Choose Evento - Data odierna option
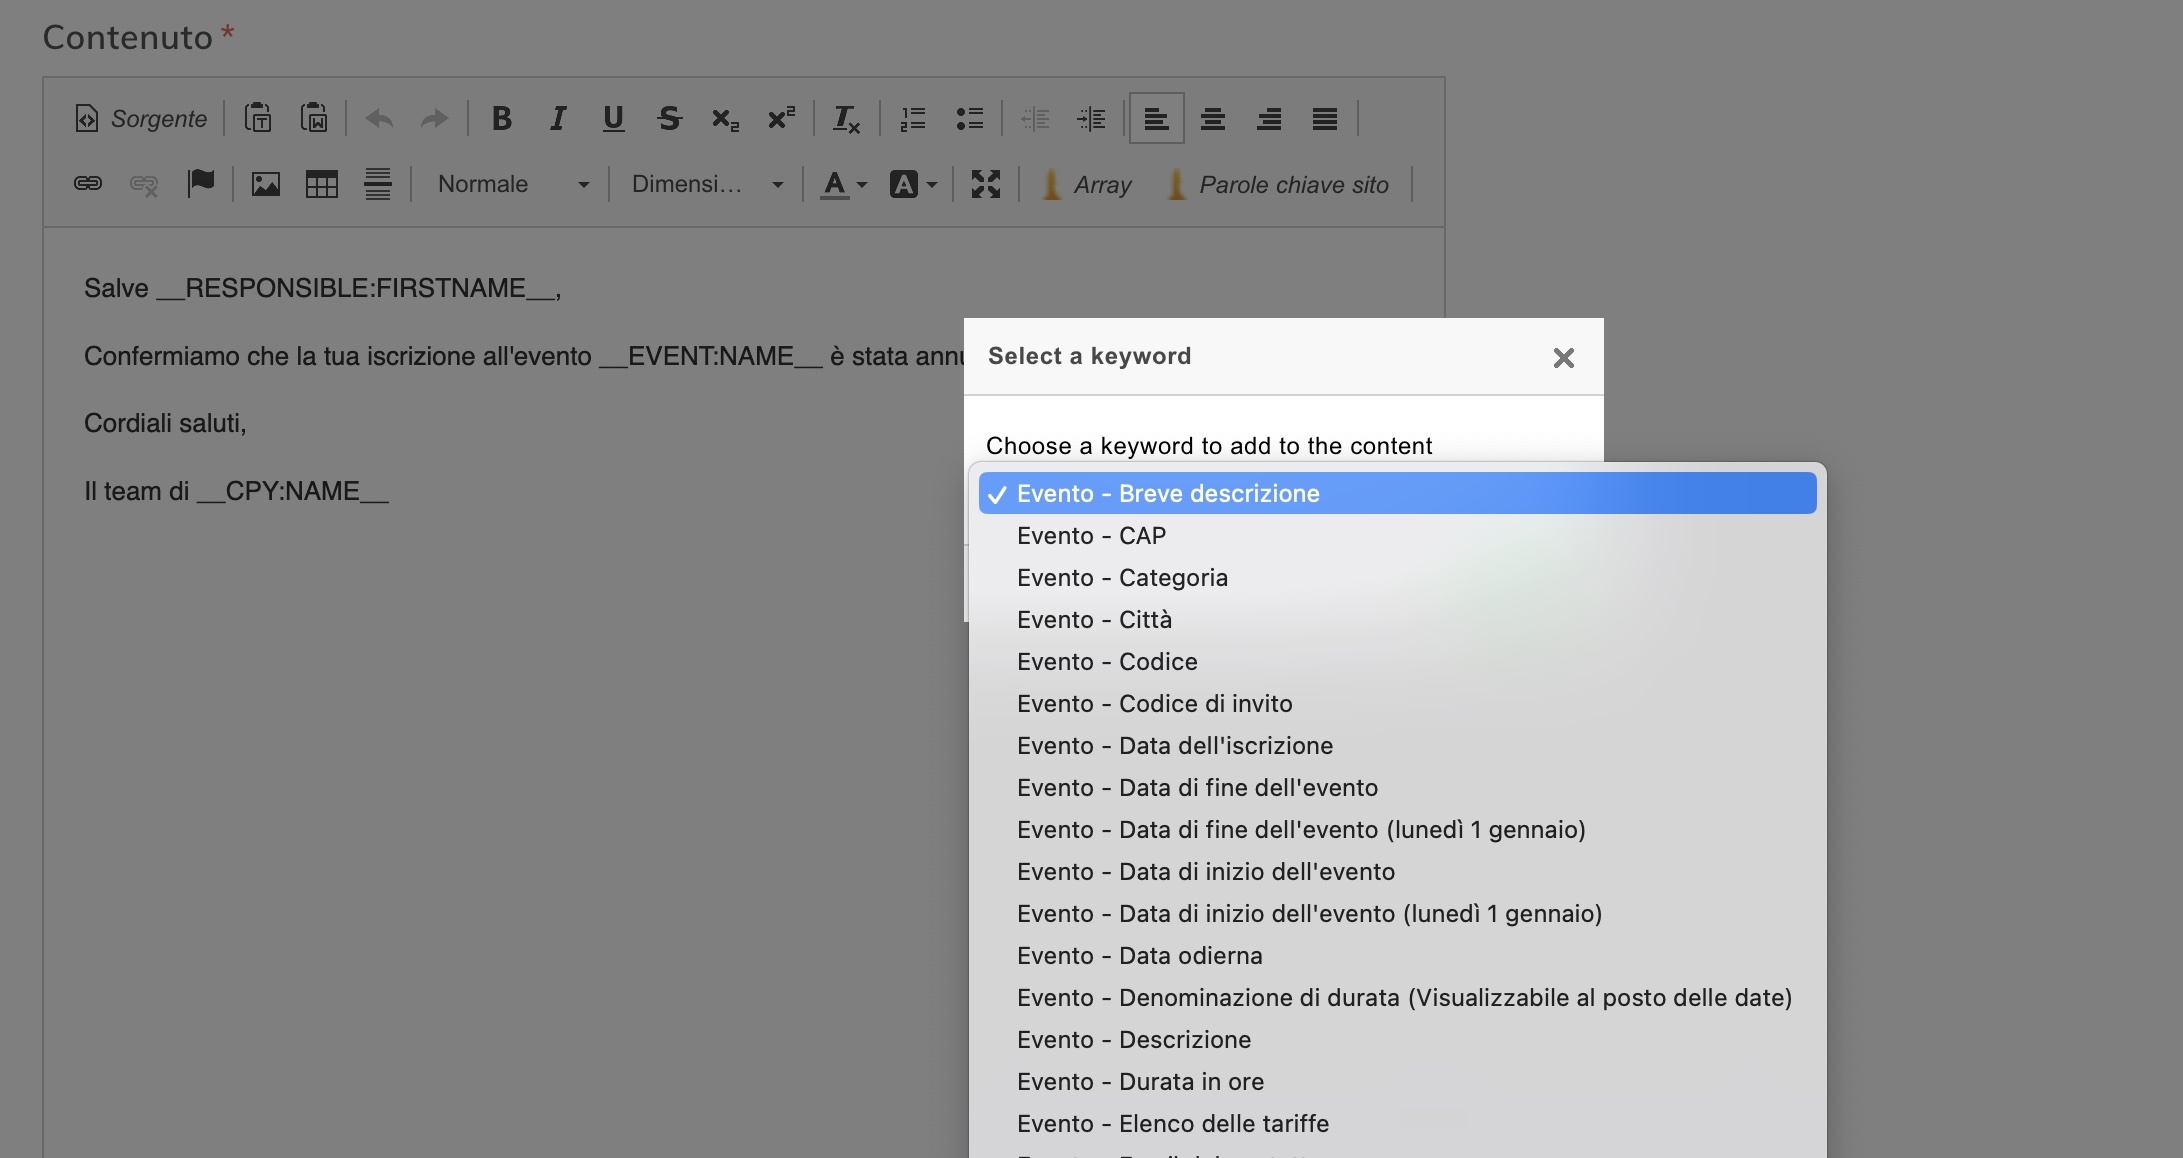 tap(1139, 956)
